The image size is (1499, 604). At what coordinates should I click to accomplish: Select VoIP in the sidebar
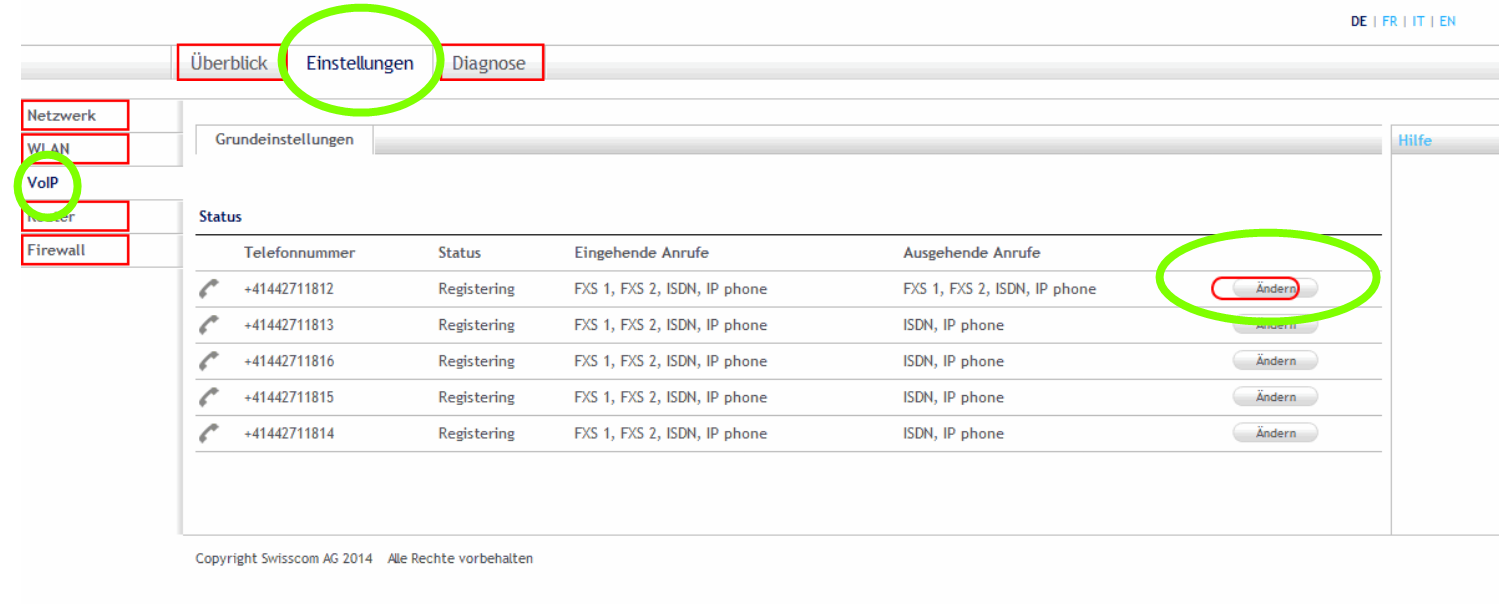(43, 183)
